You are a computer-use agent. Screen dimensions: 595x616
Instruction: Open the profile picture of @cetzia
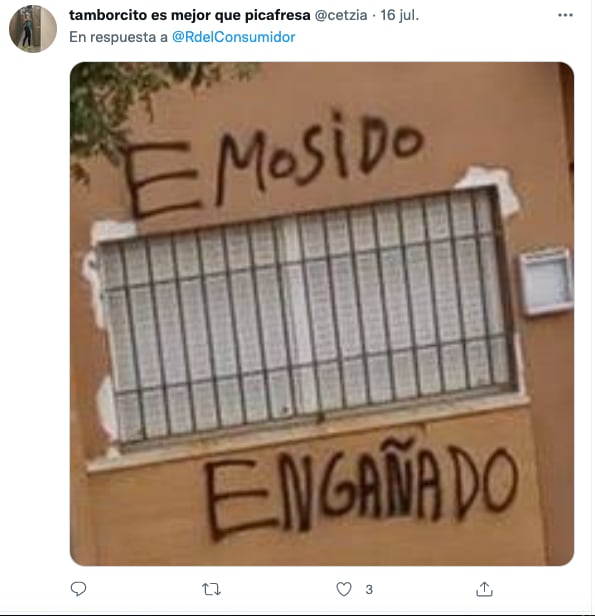click(33, 29)
